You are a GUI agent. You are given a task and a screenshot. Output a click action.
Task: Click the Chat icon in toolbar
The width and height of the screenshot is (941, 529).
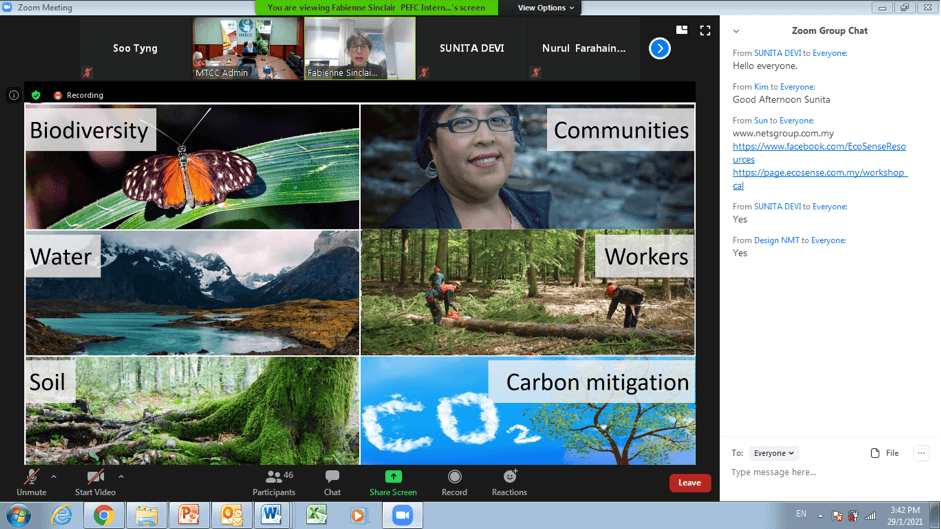[x=332, y=482]
